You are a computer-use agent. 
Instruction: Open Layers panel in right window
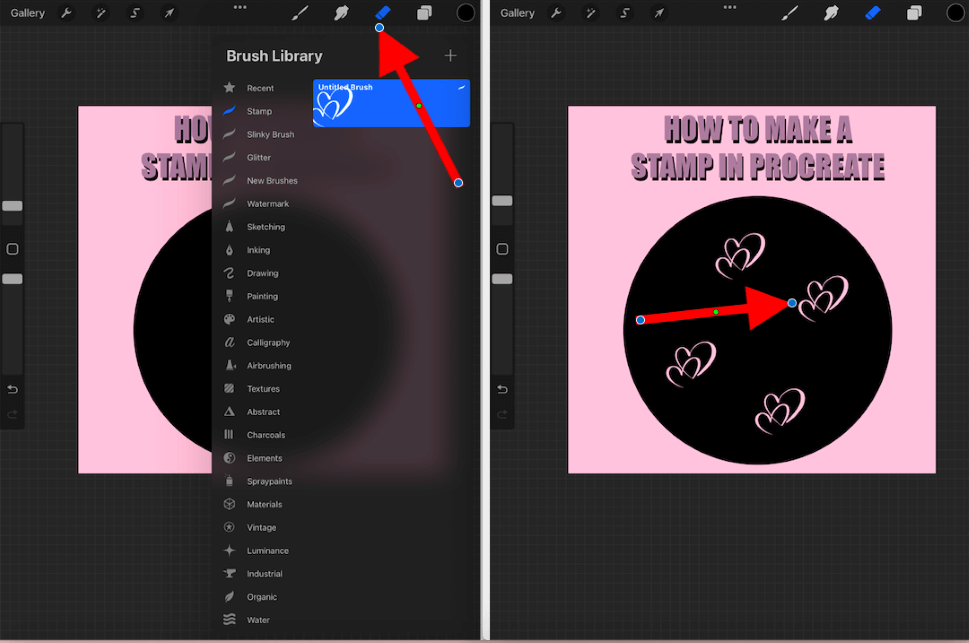point(914,13)
